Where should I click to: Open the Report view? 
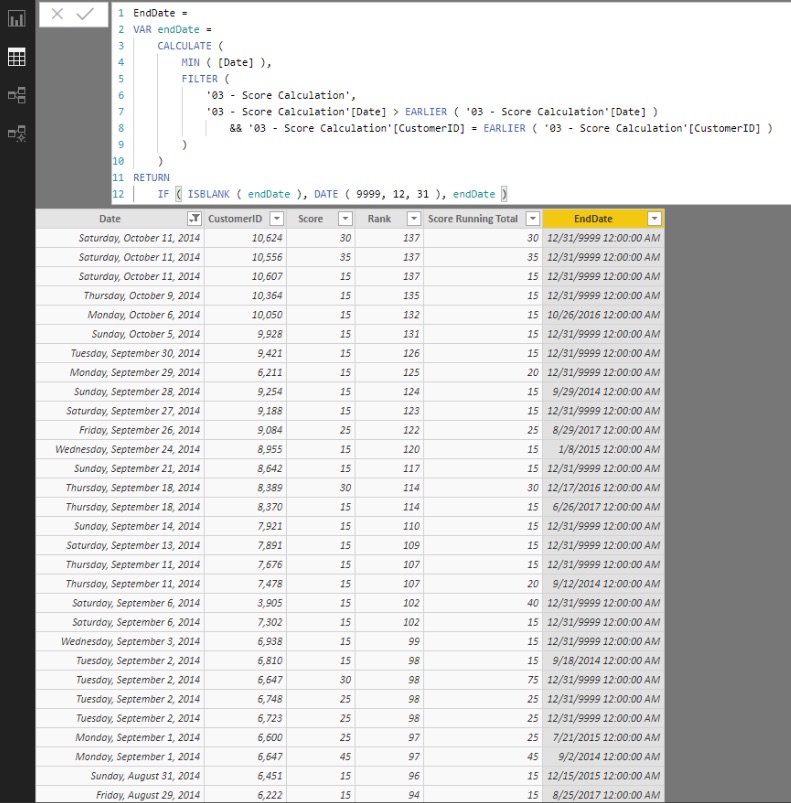[x=16, y=19]
